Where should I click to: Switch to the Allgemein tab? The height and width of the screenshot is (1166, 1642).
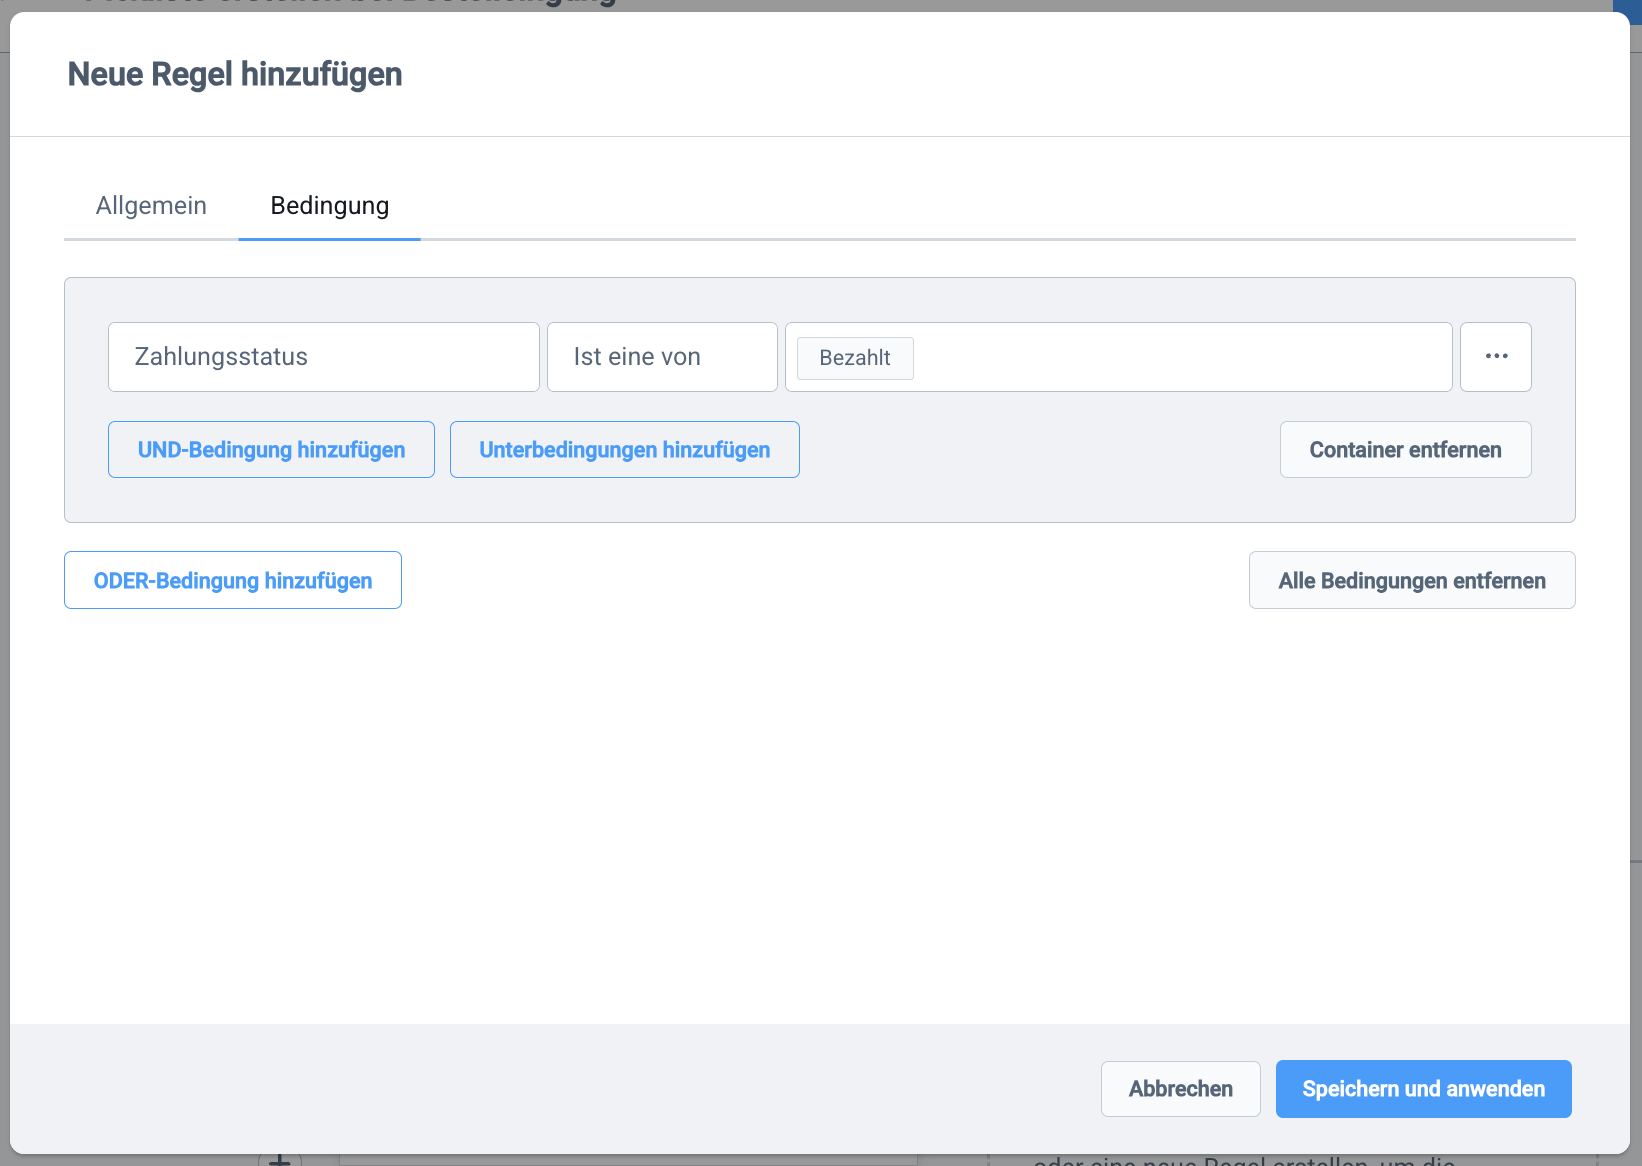point(151,206)
